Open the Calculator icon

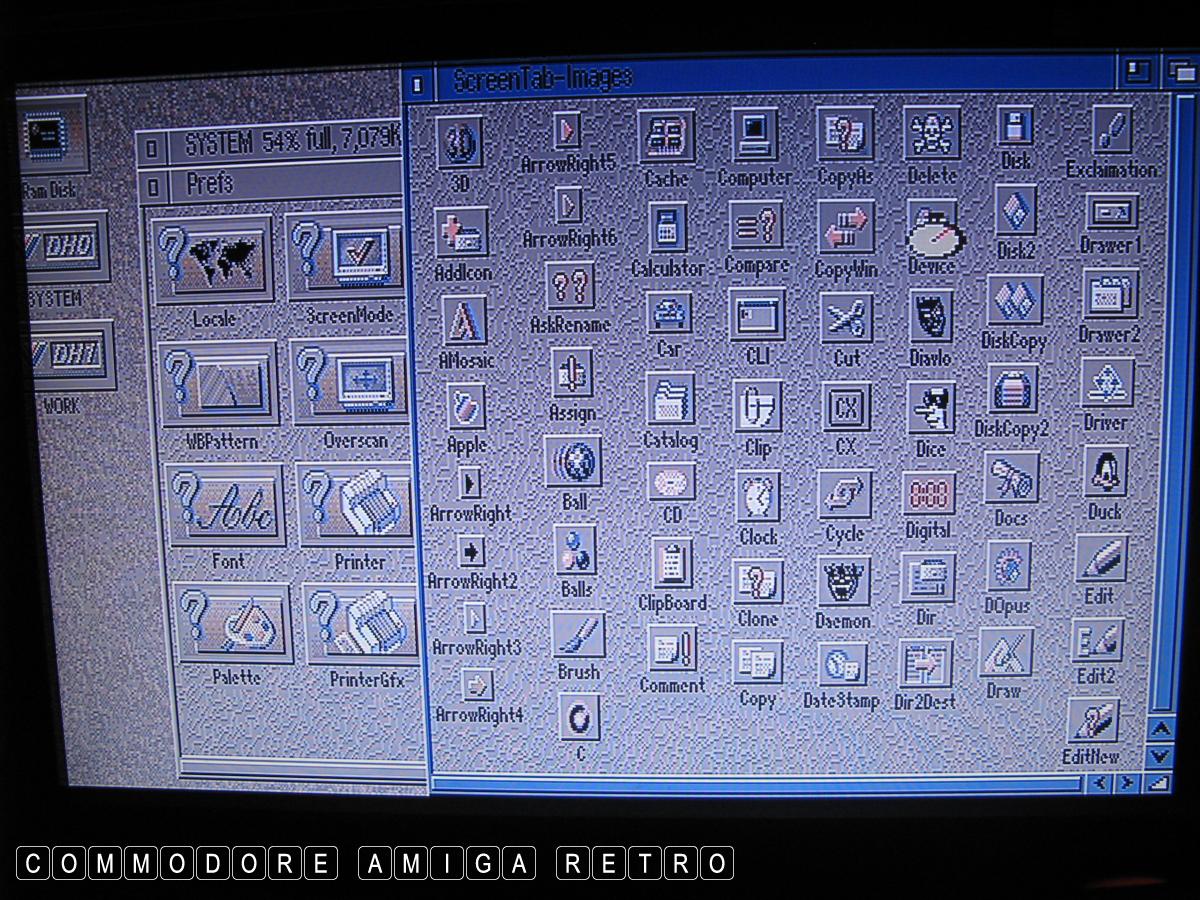[x=667, y=229]
